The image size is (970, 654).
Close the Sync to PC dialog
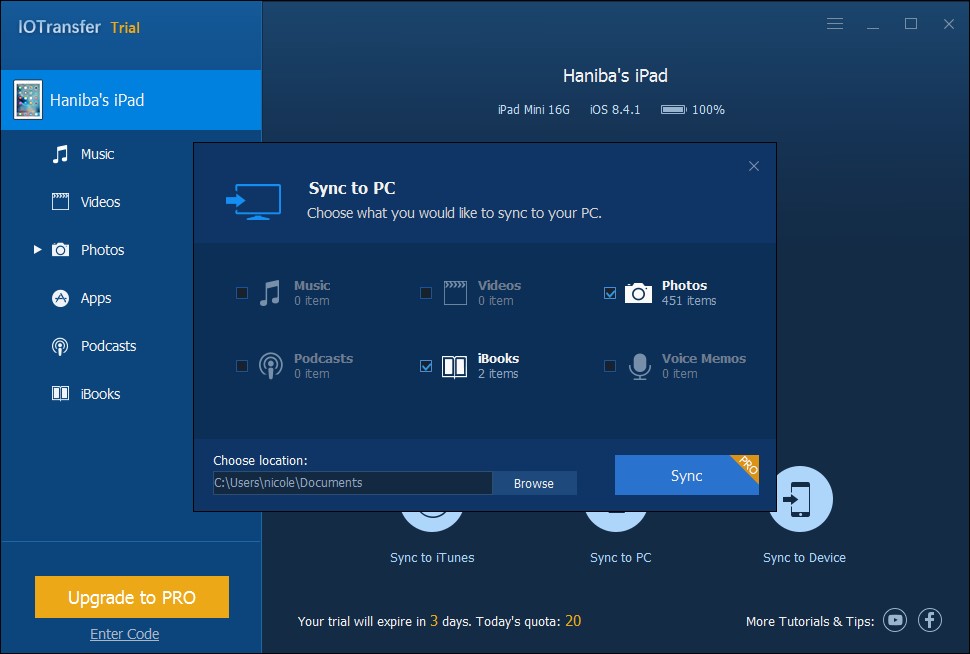point(753,166)
